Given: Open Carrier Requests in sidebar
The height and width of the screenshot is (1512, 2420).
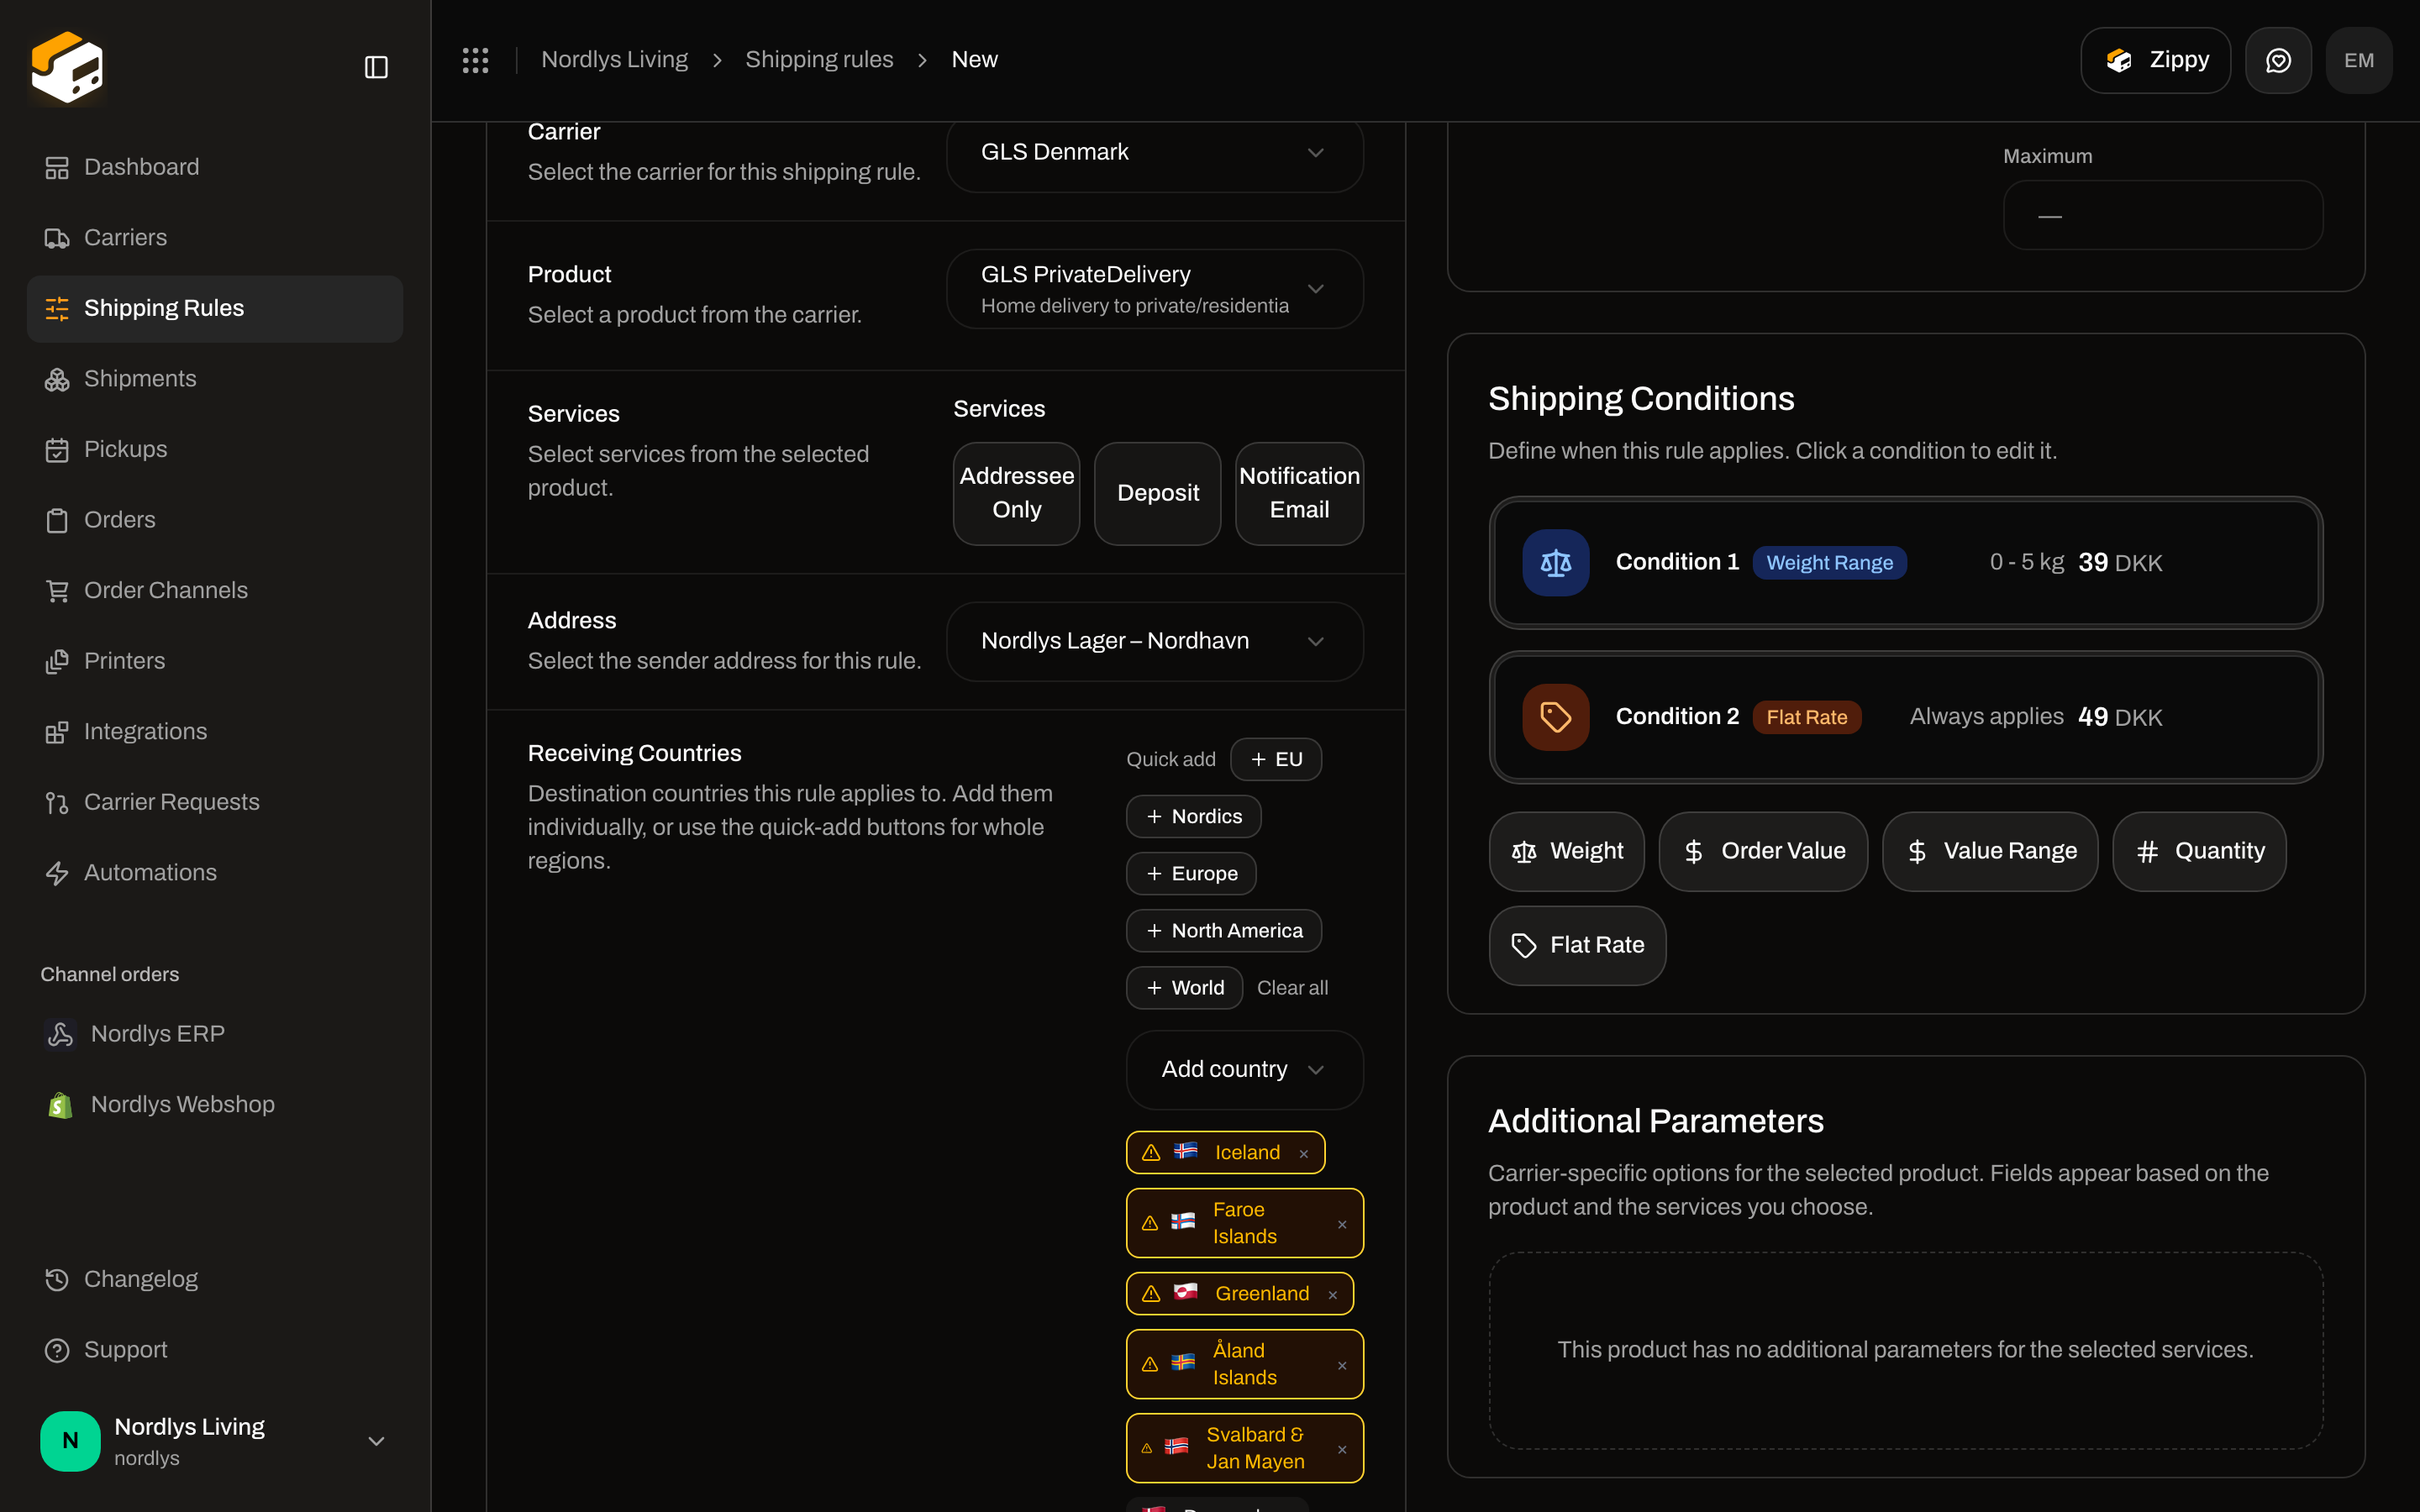Looking at the screenshot, I should [x=215, y=803].
